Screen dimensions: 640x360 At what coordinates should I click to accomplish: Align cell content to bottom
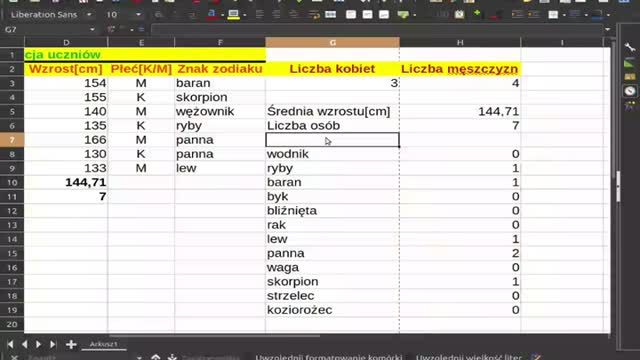pyautogui.click(x=384, y=15)
